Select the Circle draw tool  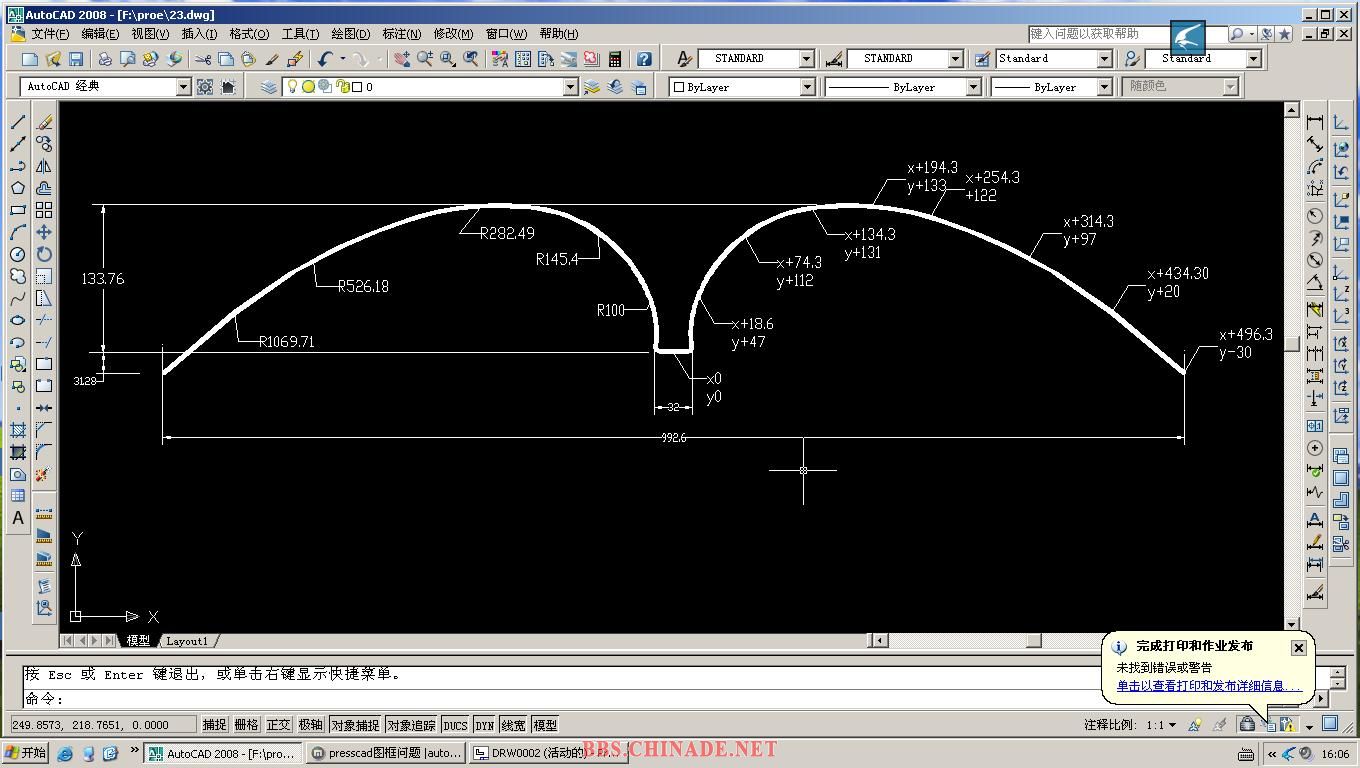[18, 254]
